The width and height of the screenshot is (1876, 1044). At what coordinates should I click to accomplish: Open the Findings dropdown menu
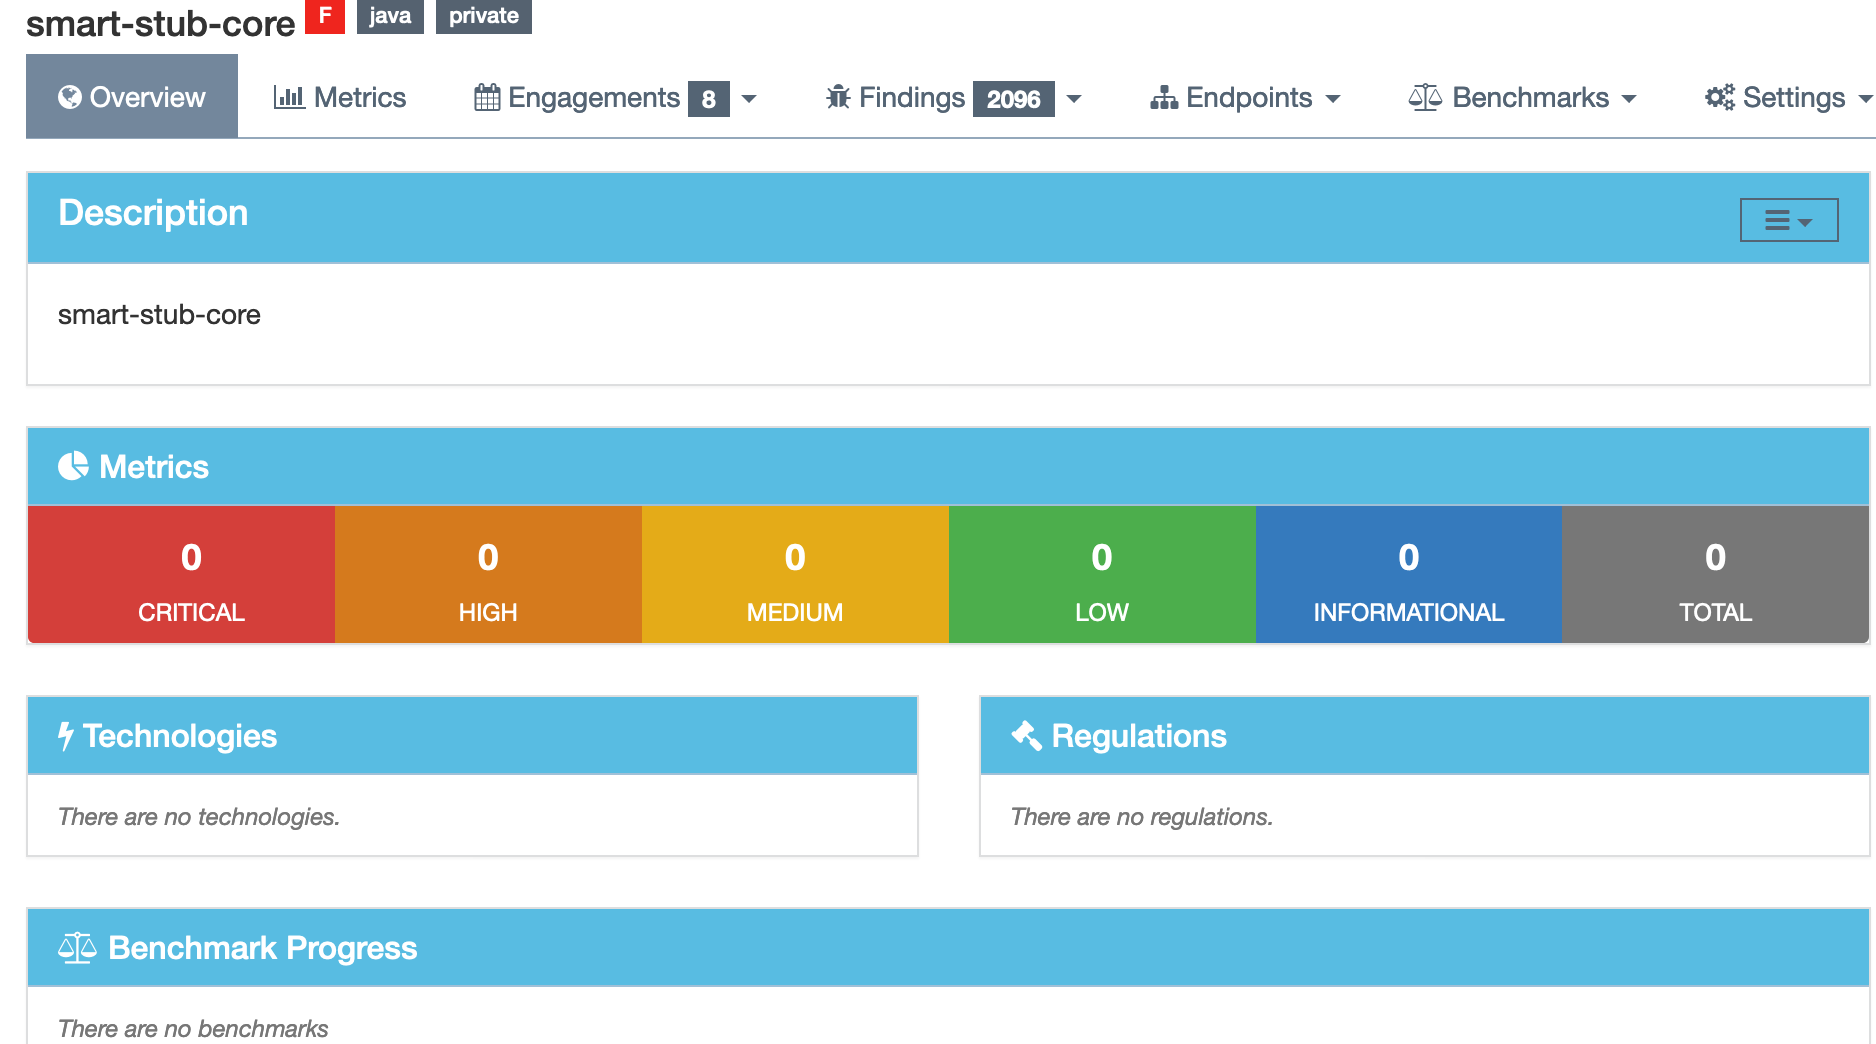[x=1074, y=99]
